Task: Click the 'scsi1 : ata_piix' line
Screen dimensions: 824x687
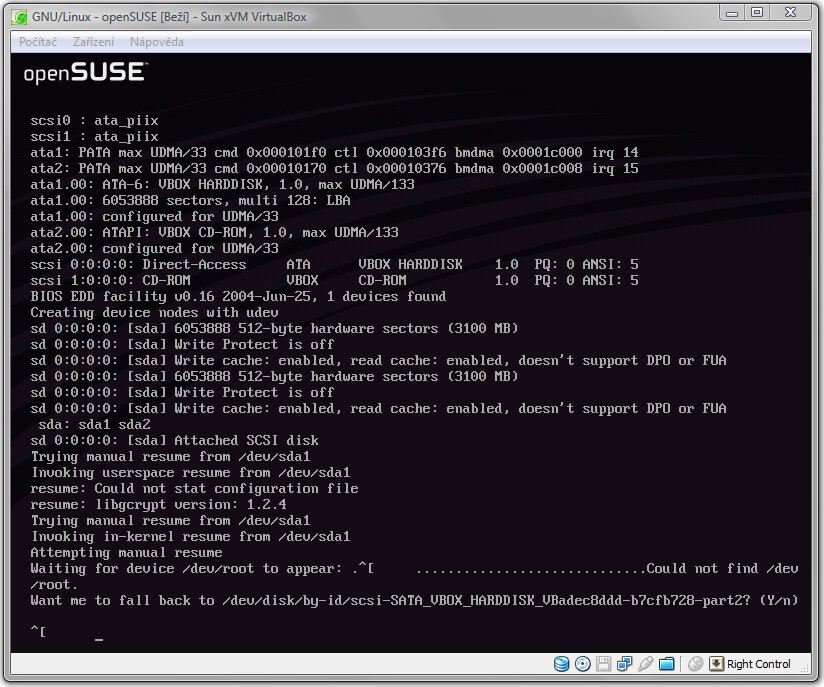Action: 95,136
